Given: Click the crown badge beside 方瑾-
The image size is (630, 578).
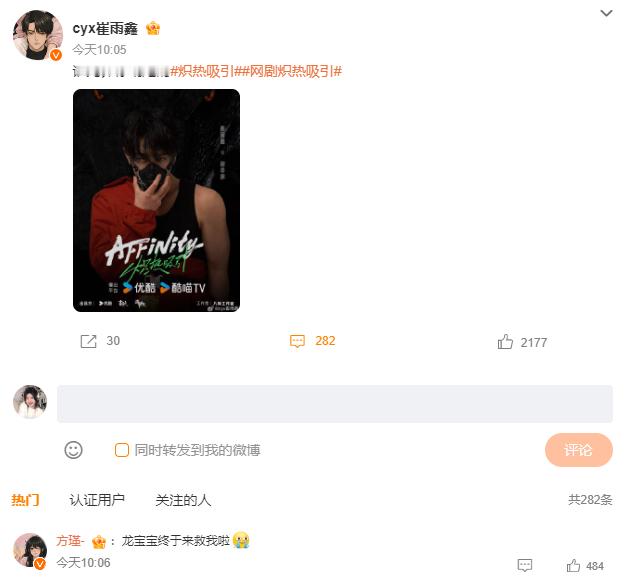Looking at the screenshot, I should 99,542.
